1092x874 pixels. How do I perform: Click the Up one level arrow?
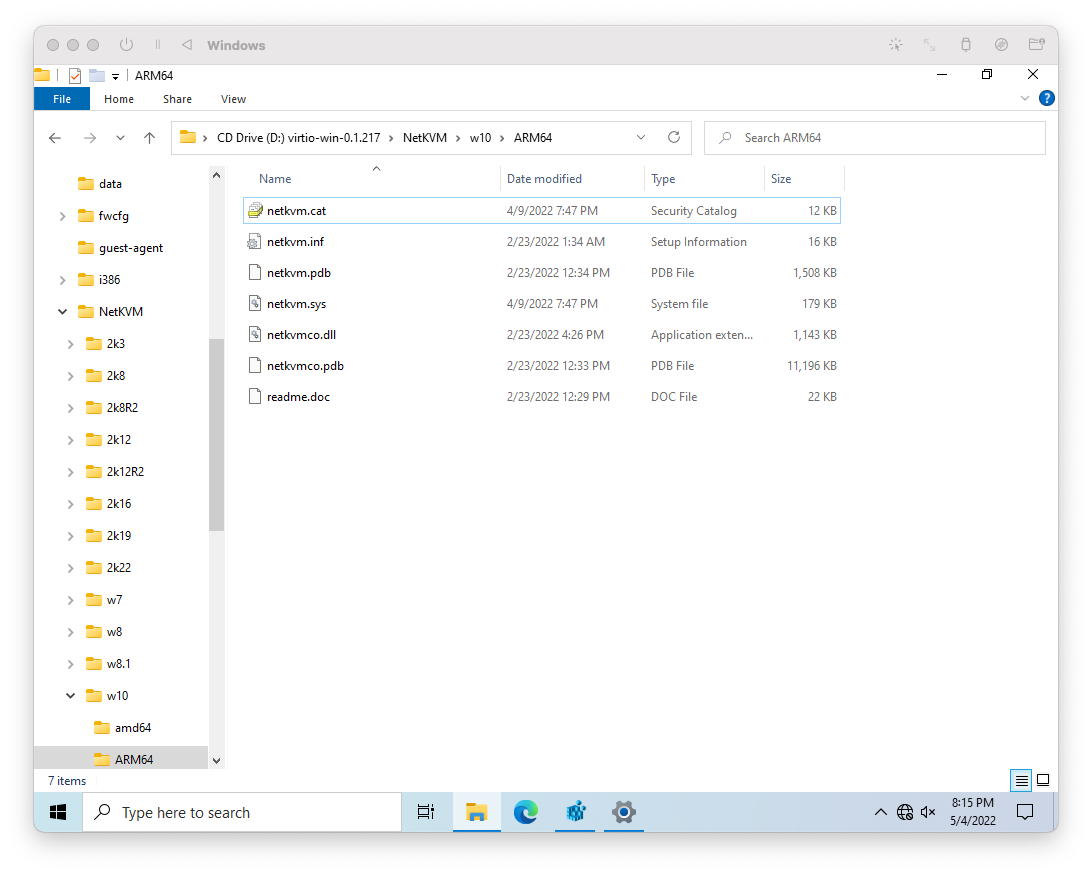pyautogui.click(x=149, y=137)
